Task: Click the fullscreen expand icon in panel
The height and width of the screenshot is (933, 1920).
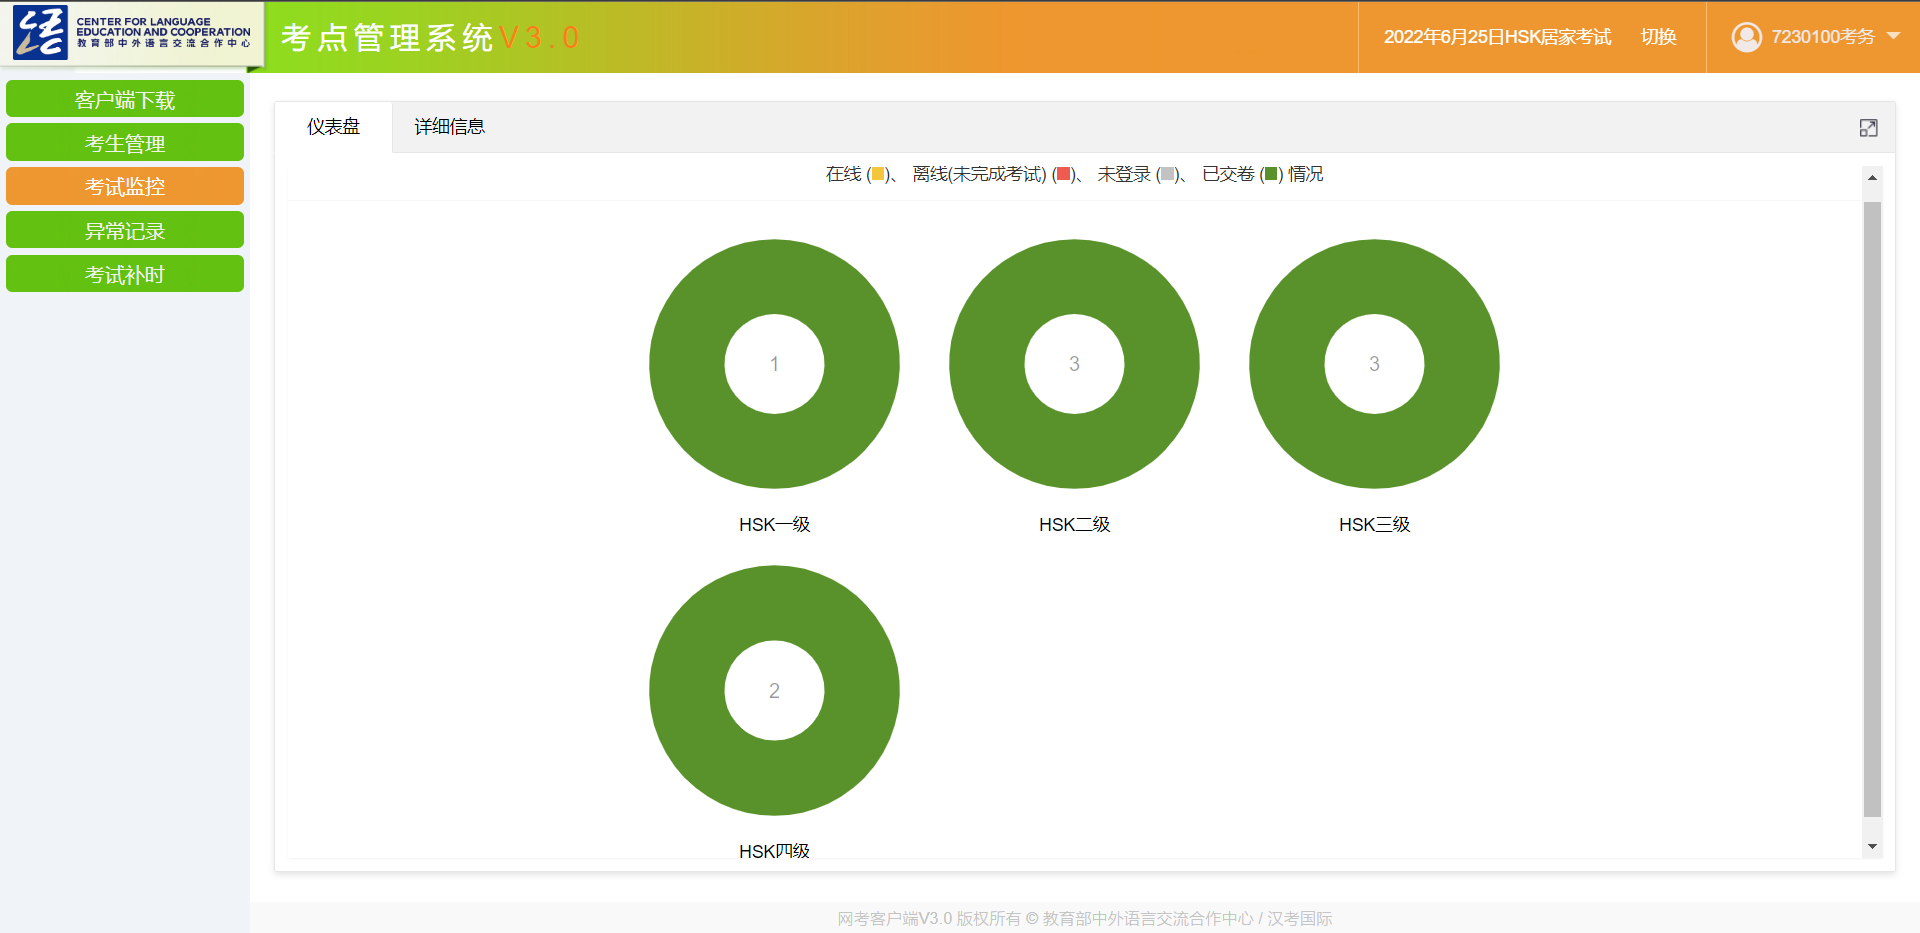Action: (x=1868, y=128)
